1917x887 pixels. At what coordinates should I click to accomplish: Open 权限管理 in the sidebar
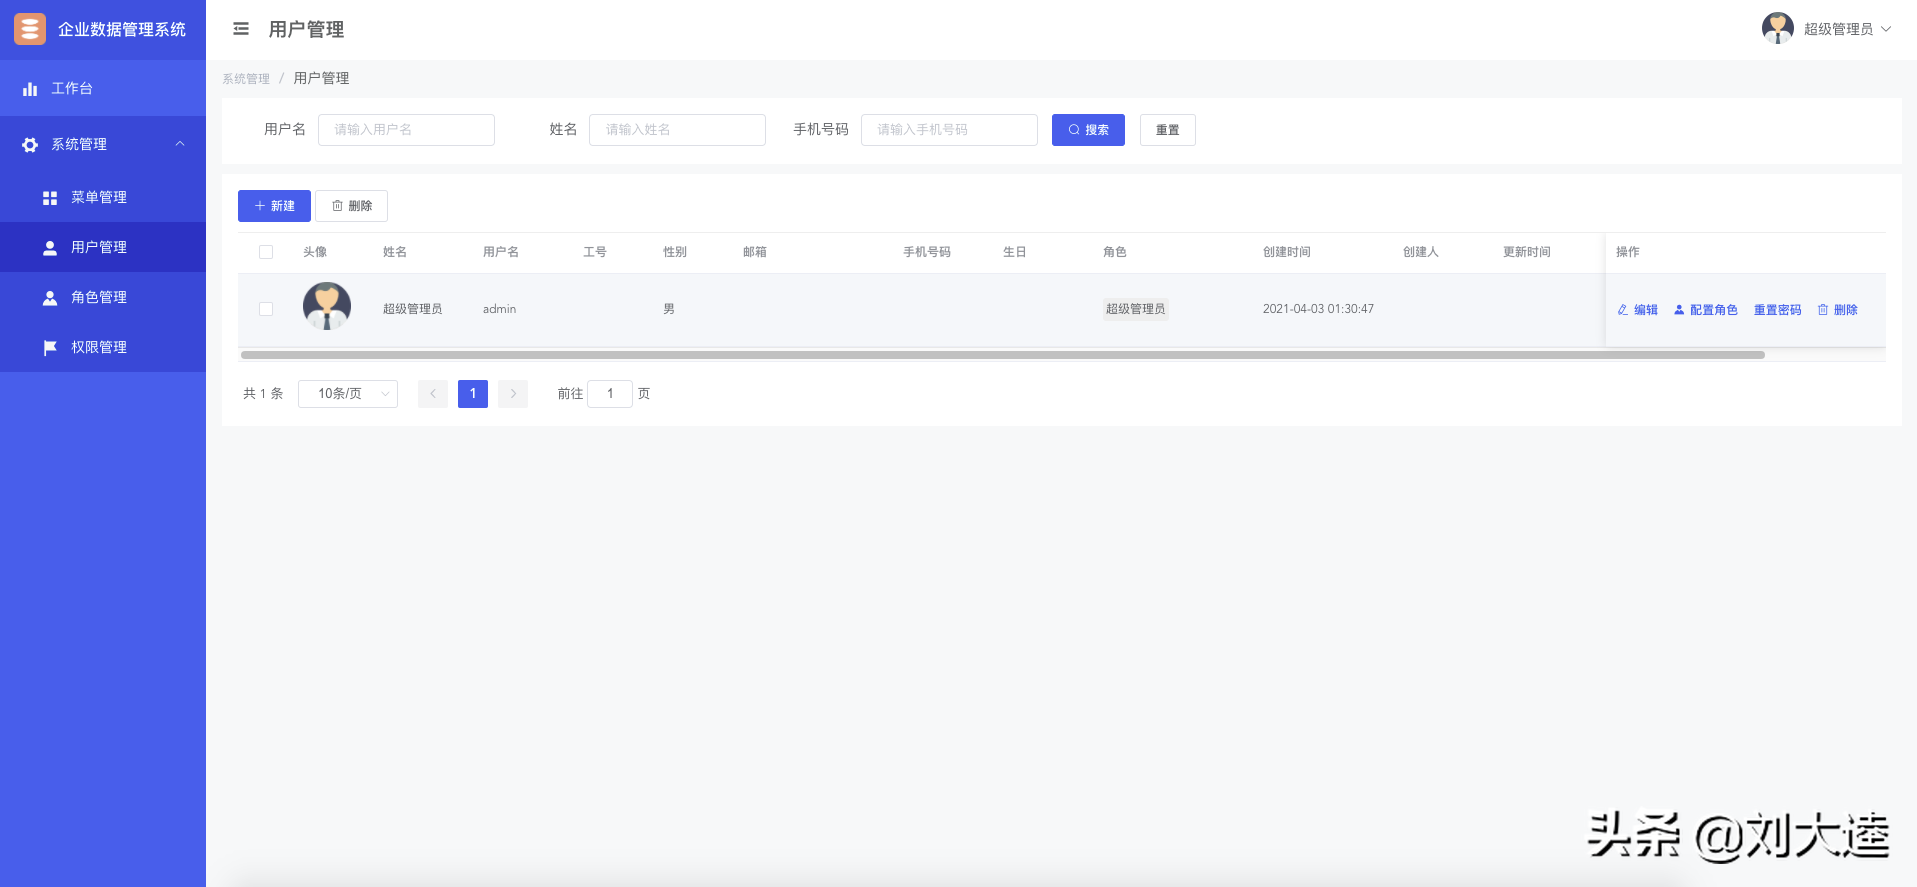(99, 348)
